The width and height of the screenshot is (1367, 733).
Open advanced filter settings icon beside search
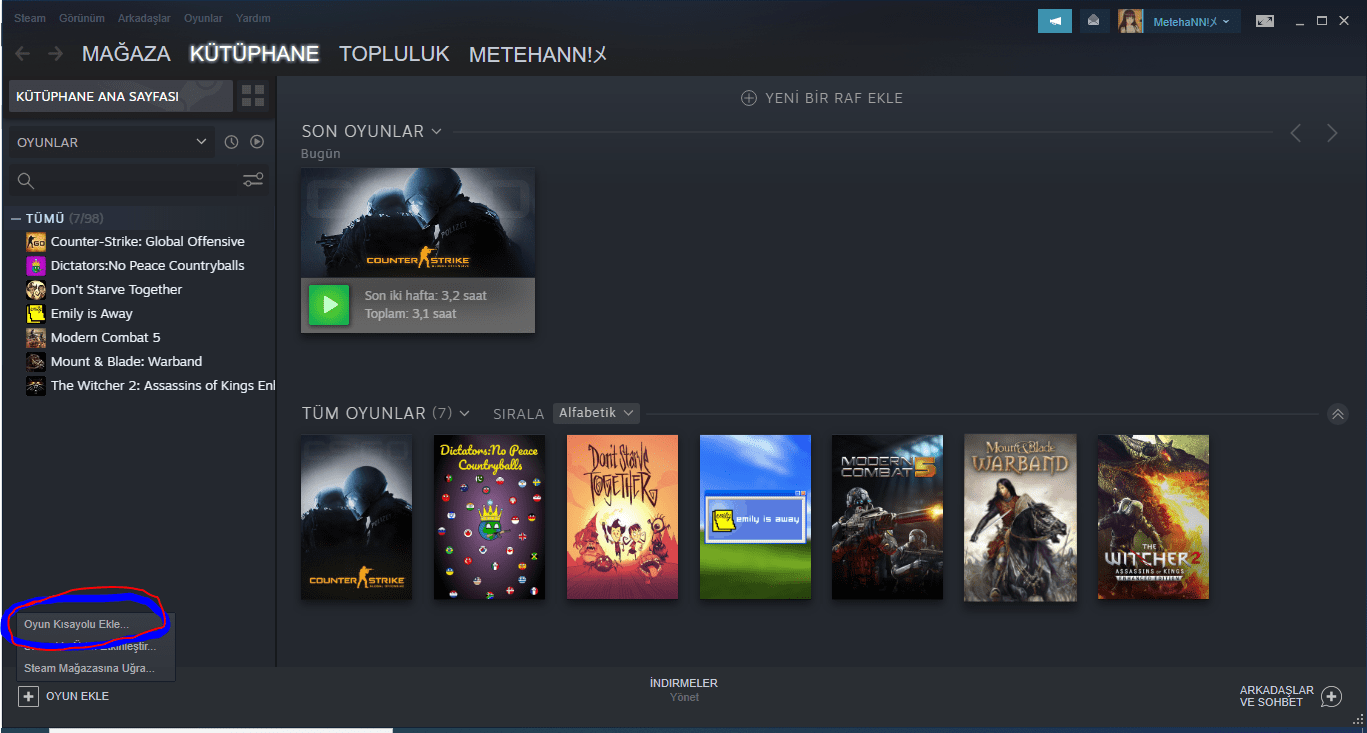(253, 180)
